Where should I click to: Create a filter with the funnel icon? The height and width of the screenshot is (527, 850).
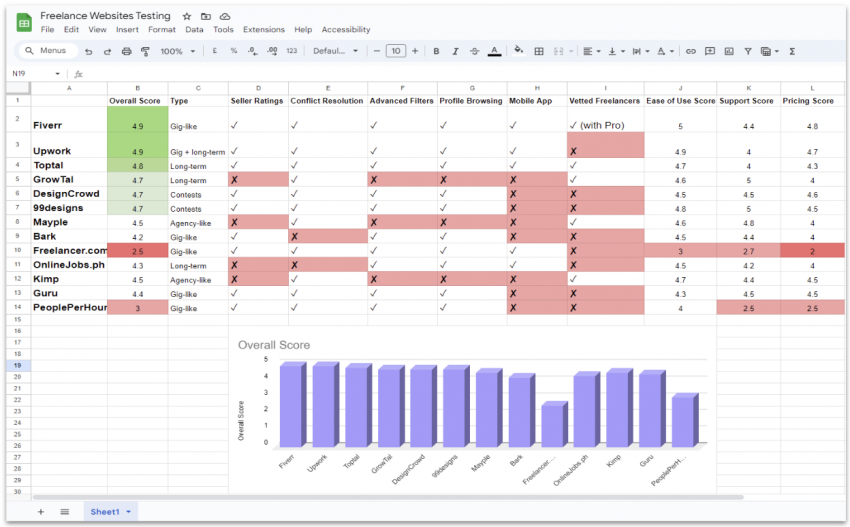(x=748, y=51)
